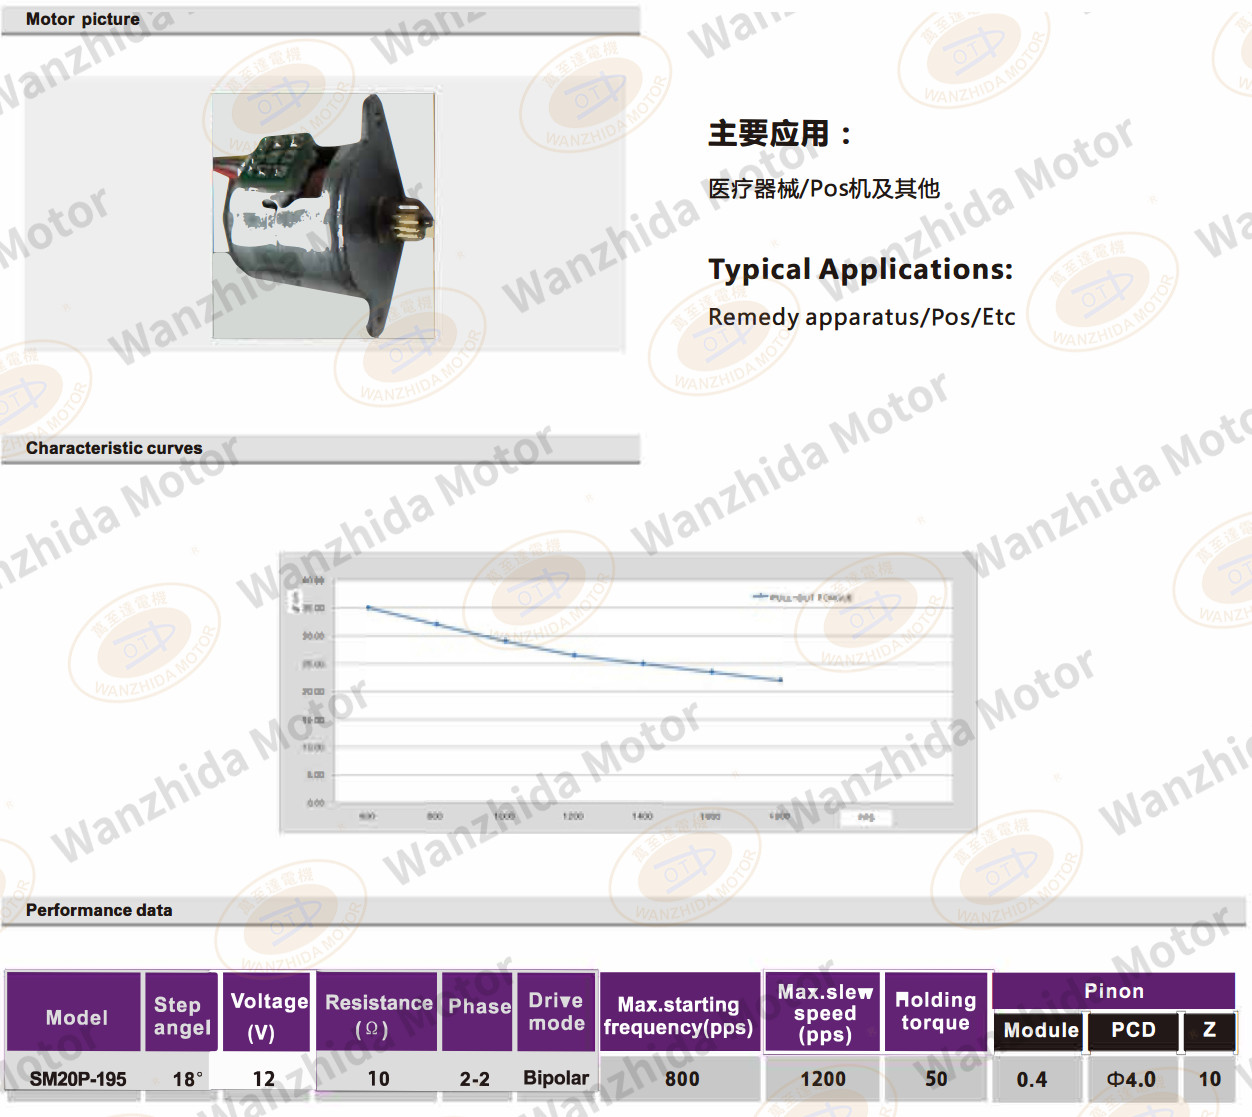Click the 'Max.slew speed (pps)' header

(x=823, y=1012)
